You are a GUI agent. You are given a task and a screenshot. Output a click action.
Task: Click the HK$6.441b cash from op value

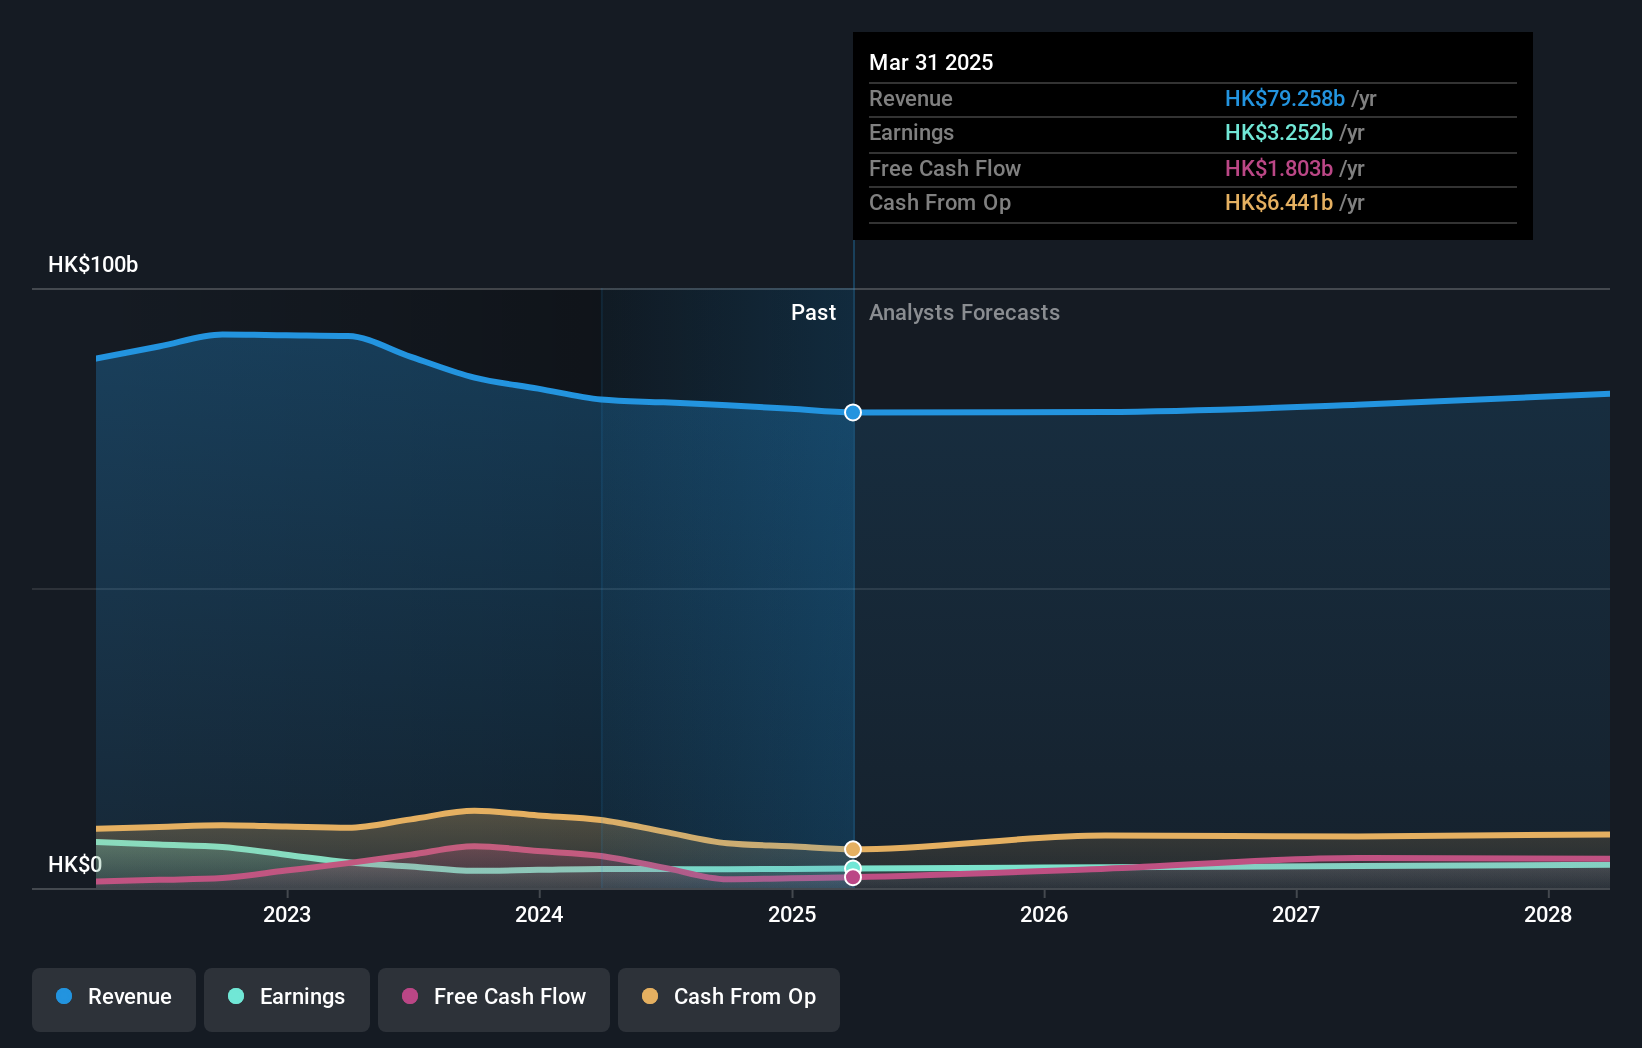[1279, 202]
